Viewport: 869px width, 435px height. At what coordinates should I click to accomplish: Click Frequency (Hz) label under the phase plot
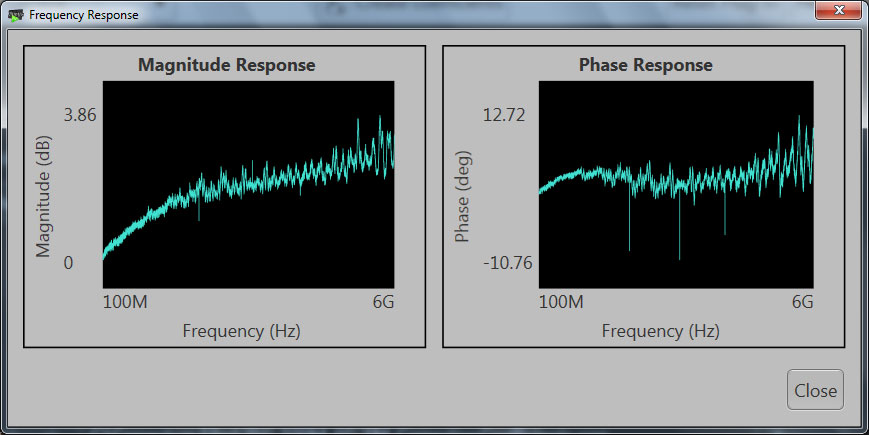pyautogui.click(x=660, y=331)
